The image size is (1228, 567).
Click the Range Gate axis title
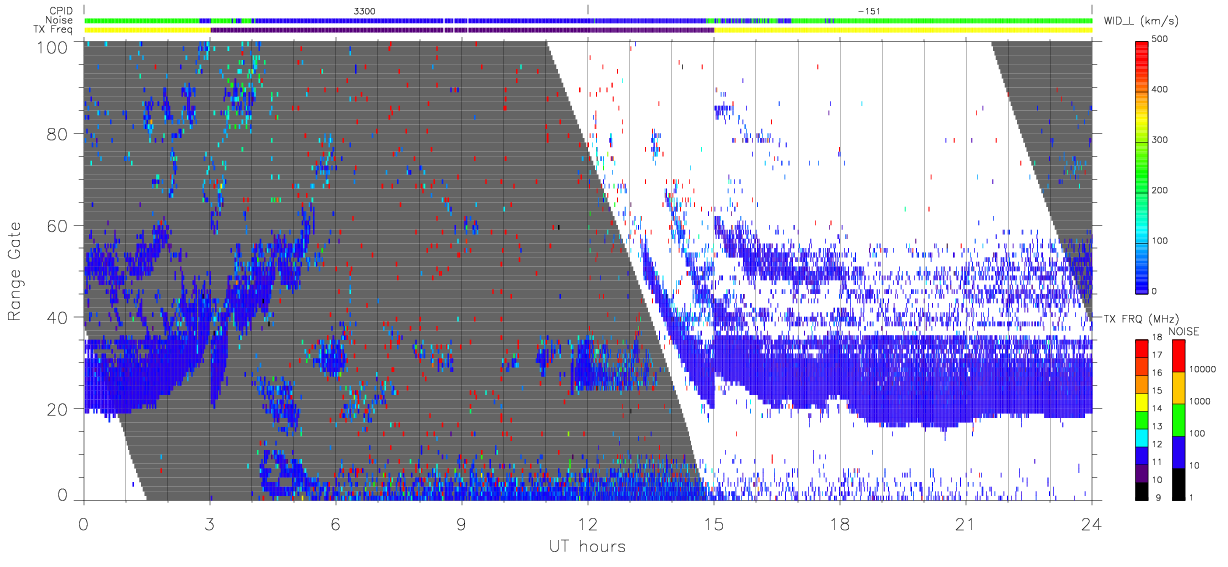(x=16, y=269)
